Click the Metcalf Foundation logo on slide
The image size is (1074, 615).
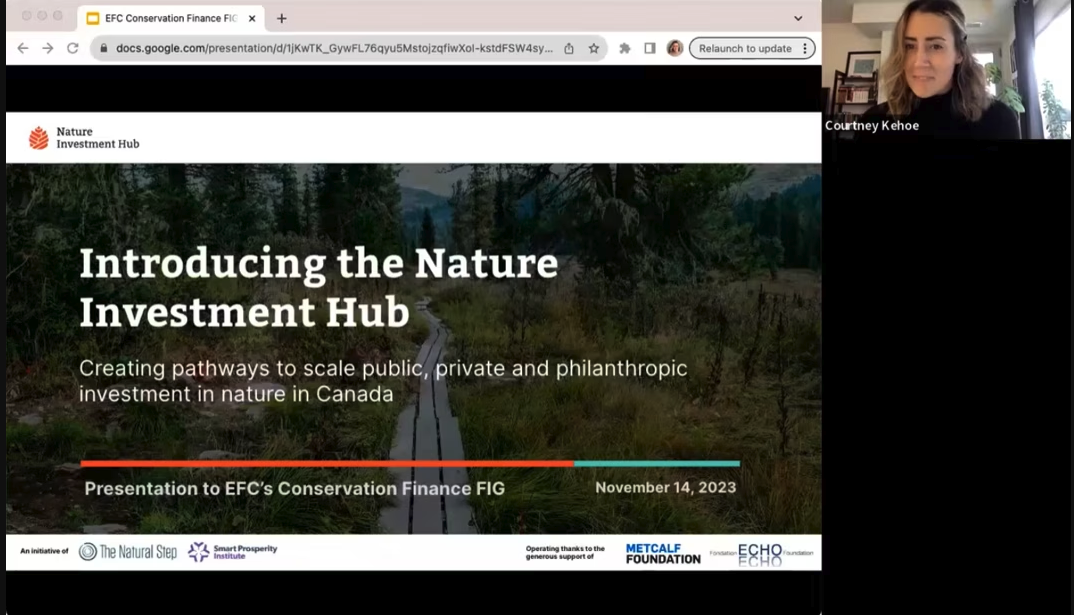tap(663, 553)
